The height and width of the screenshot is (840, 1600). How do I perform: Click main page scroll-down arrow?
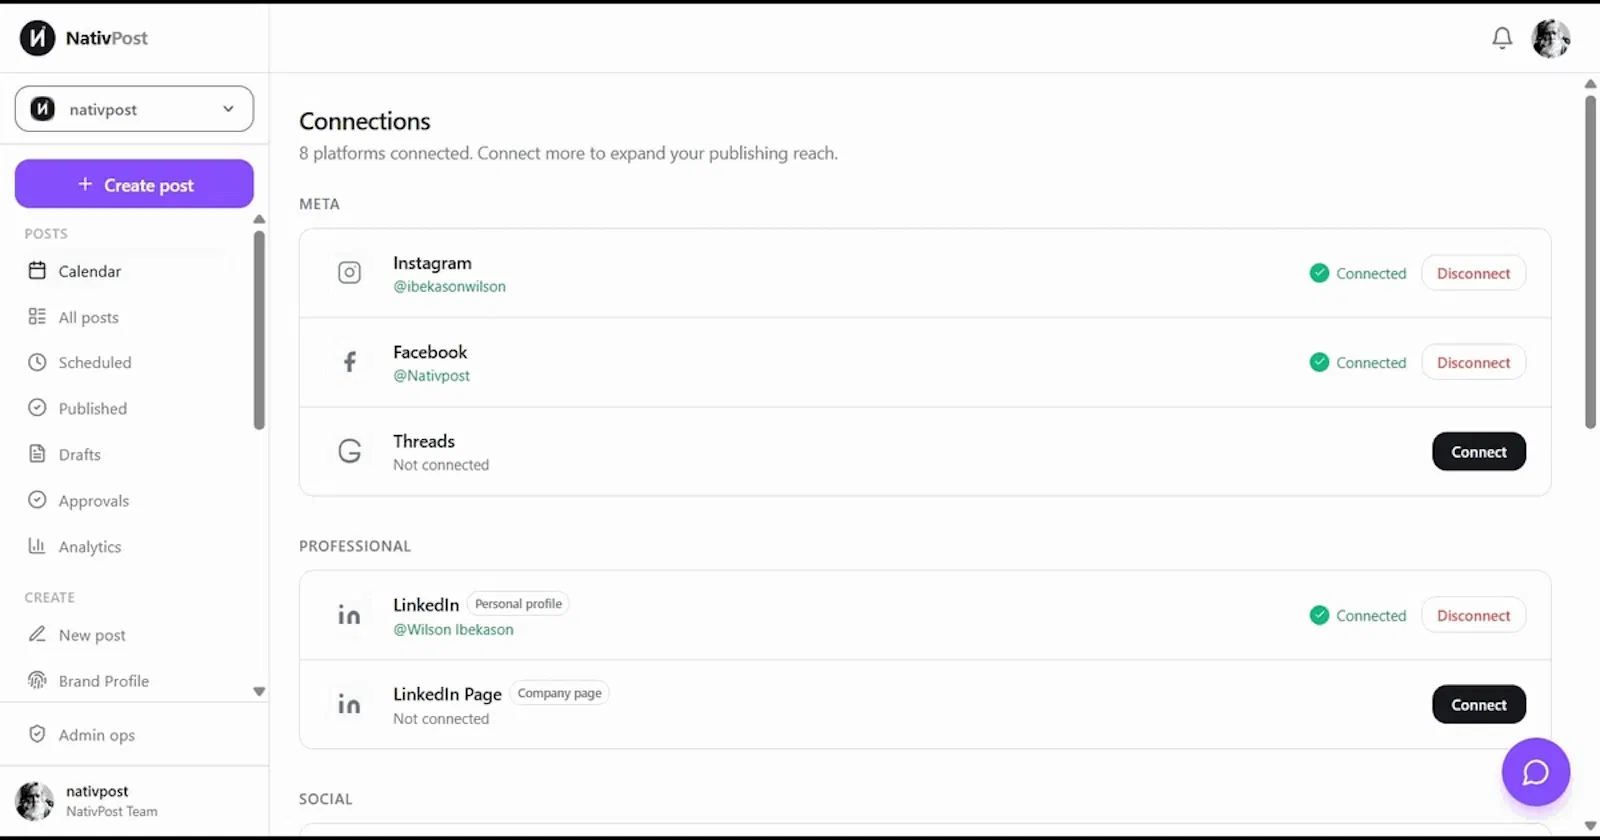1590,826
